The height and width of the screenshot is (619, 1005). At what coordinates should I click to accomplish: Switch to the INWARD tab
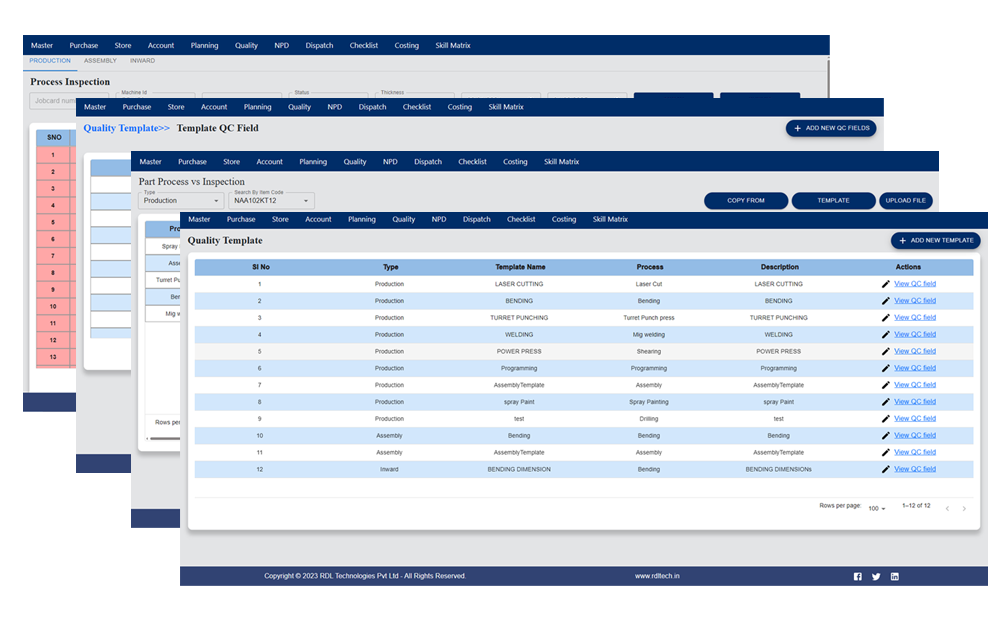(x=141, y=60)
